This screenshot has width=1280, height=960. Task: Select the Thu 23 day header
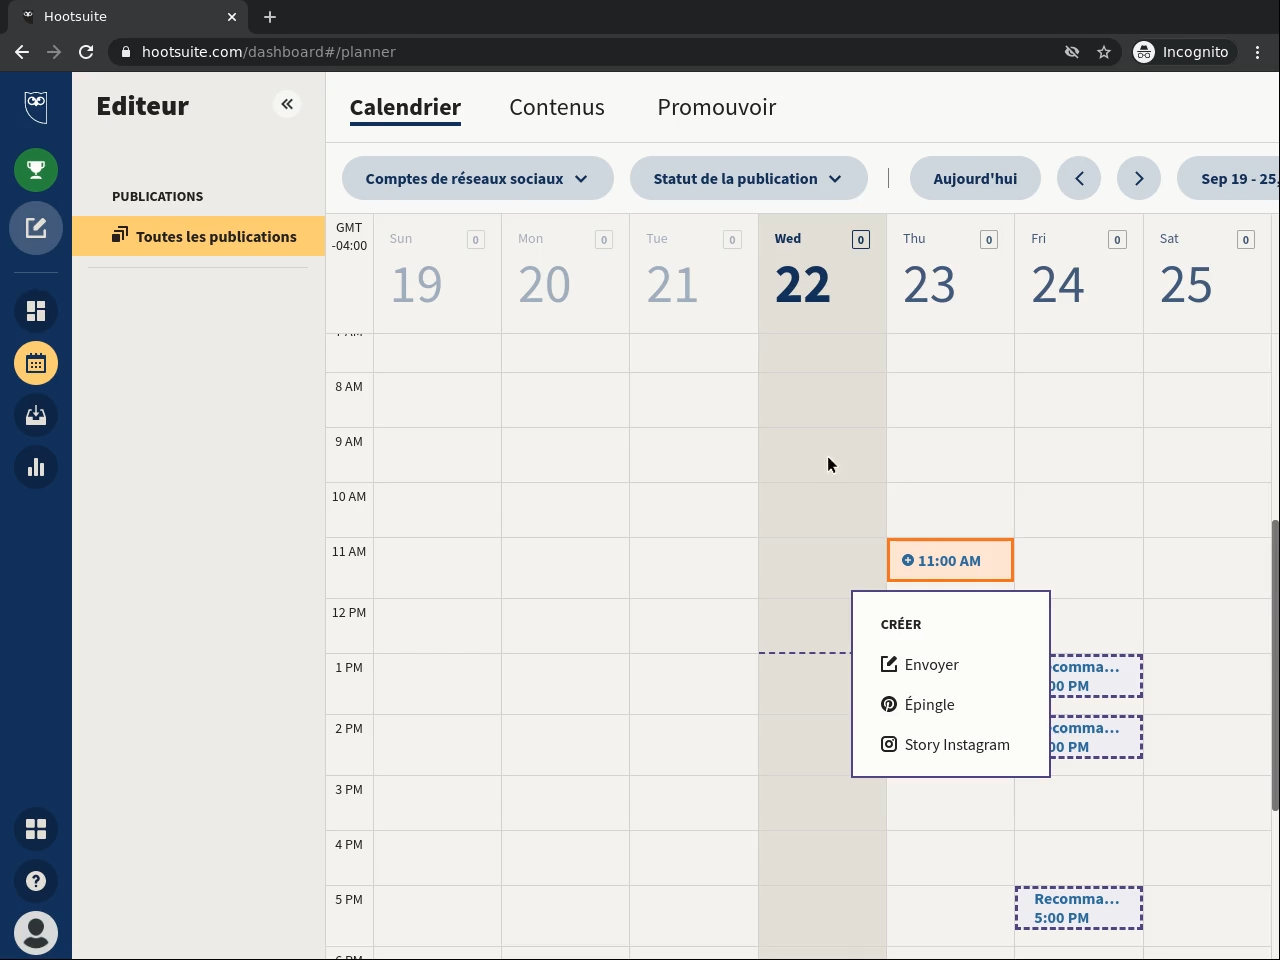[x=950, y=273]
